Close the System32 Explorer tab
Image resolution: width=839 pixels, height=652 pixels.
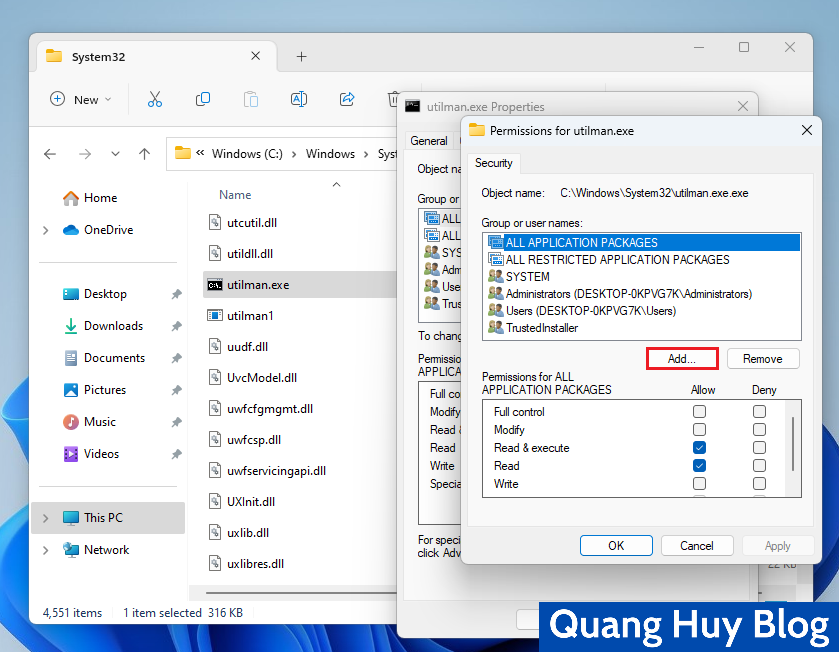(256, 56)
